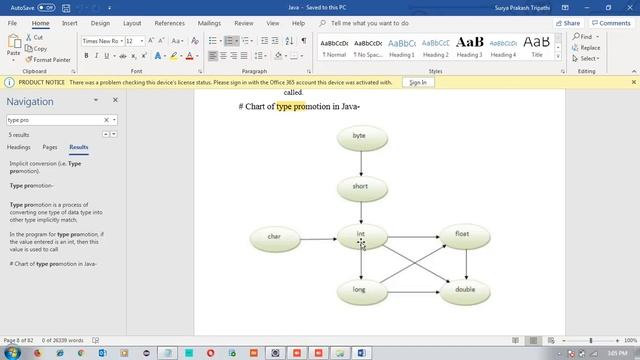Click the Sort icon

289,40
